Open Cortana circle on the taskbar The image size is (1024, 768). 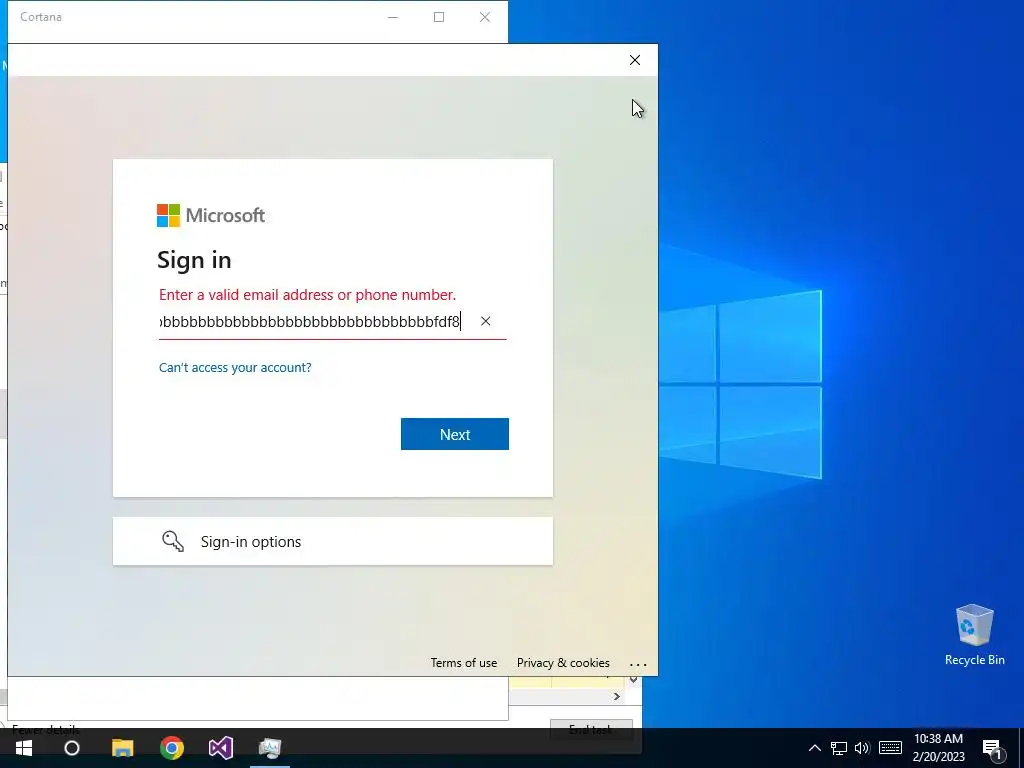[72, 748]
